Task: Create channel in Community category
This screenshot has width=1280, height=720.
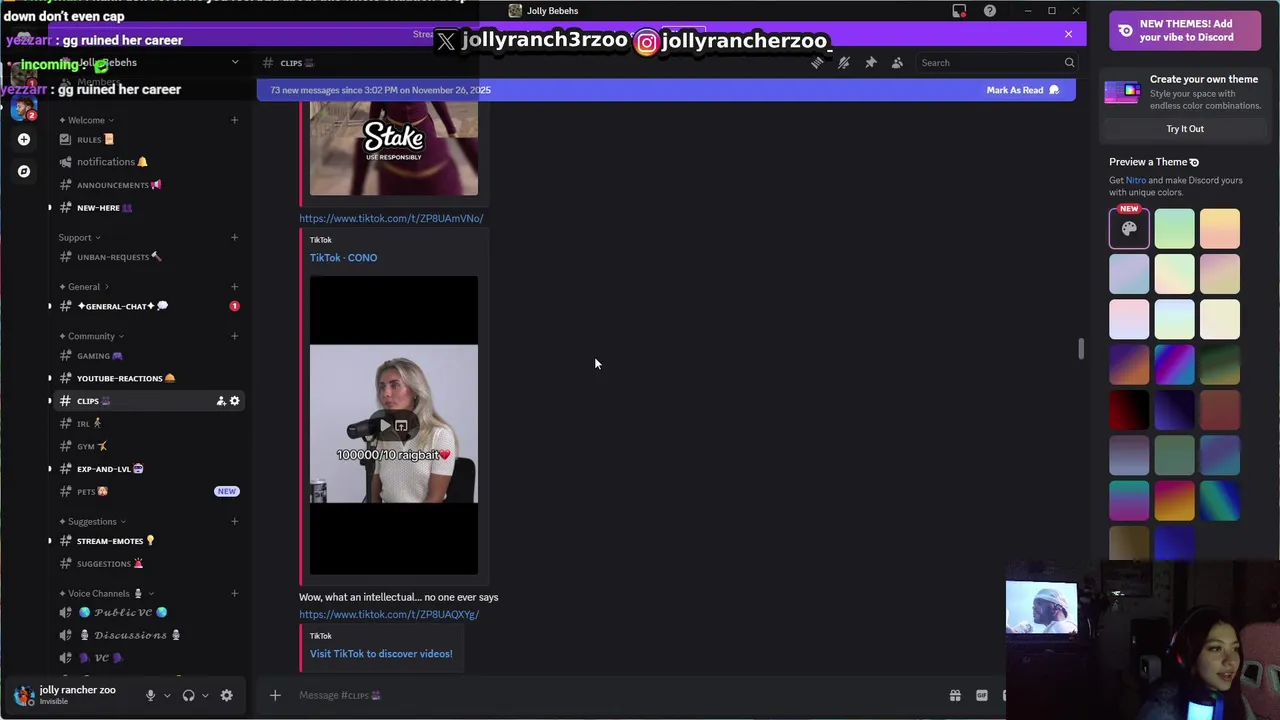Action: 235,336
